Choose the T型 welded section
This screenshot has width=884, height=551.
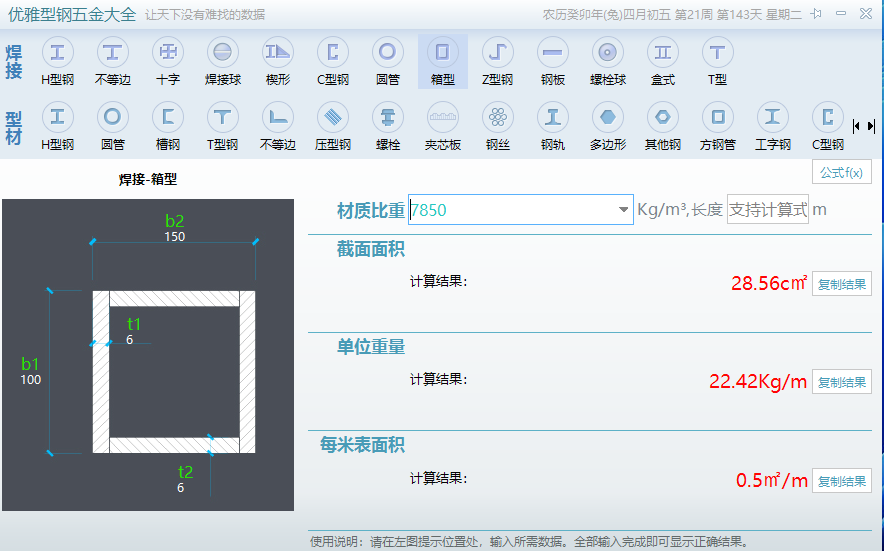pos(717,61)
